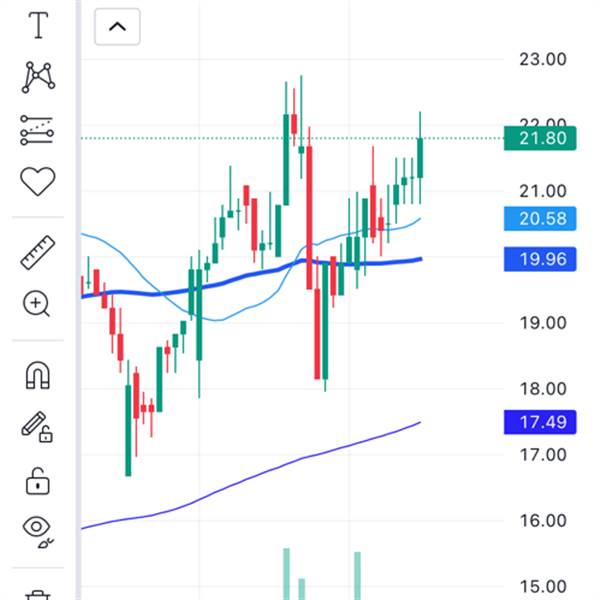Click the 20.58 indicator value label
This screenshot has height=600, width=600.
pos(540,218)
